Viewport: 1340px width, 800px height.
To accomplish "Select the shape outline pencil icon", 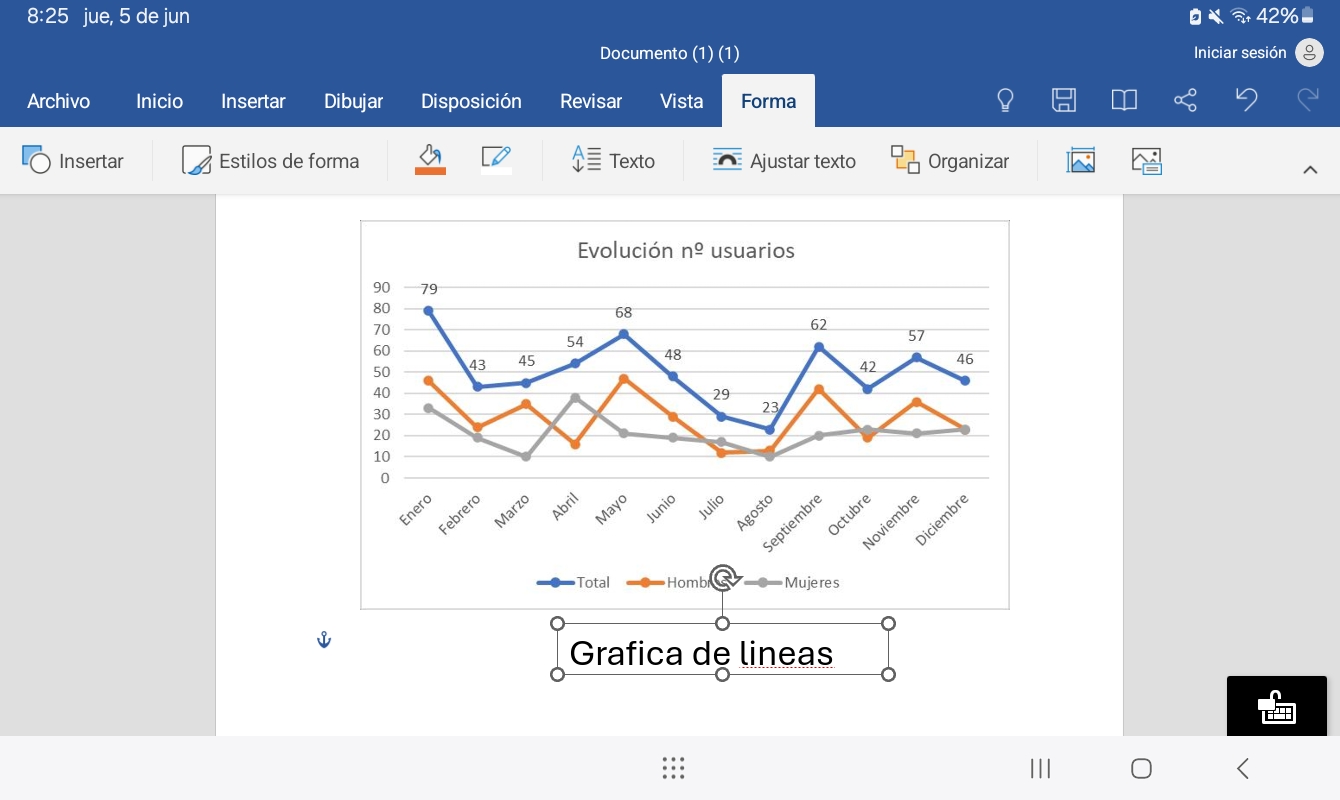I will 496,160.
